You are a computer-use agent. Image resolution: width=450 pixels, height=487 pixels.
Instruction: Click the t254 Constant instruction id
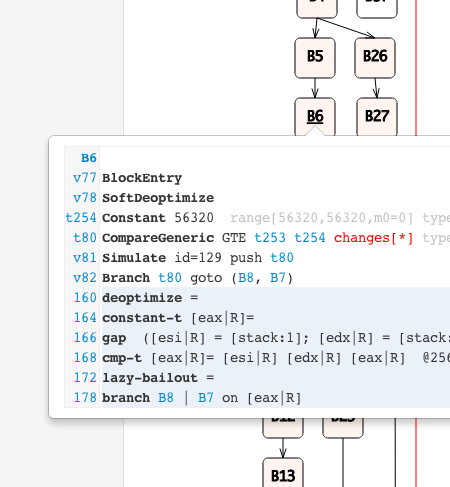[81, 218]
